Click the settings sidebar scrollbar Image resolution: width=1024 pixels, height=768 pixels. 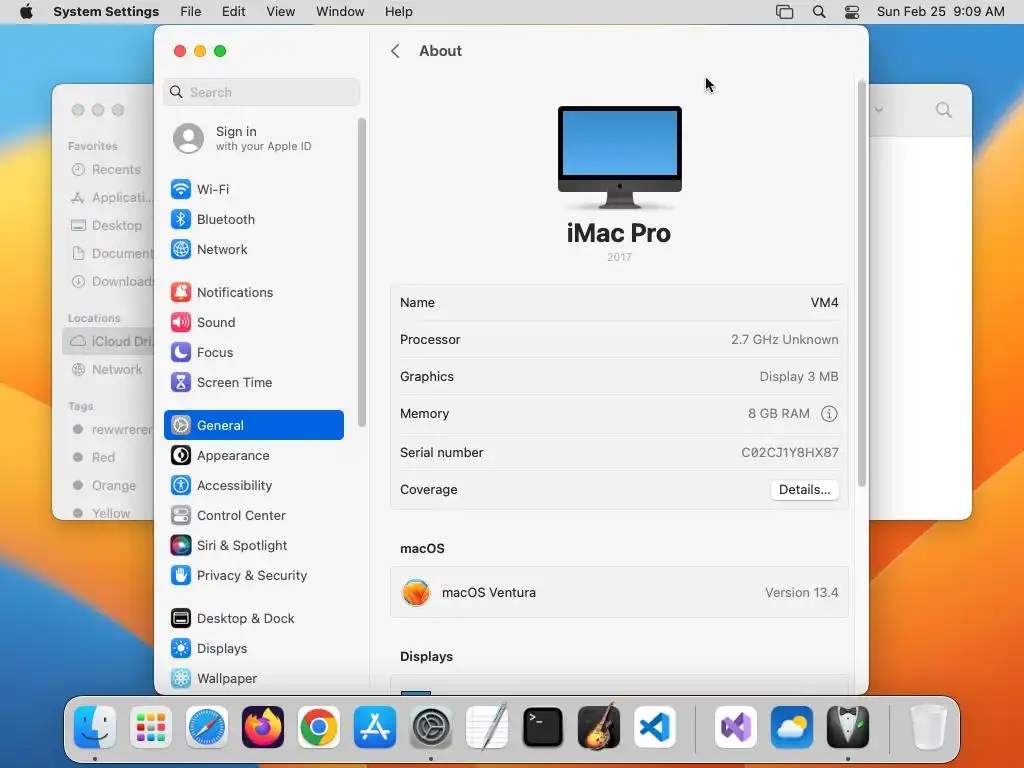coord(362,272)
